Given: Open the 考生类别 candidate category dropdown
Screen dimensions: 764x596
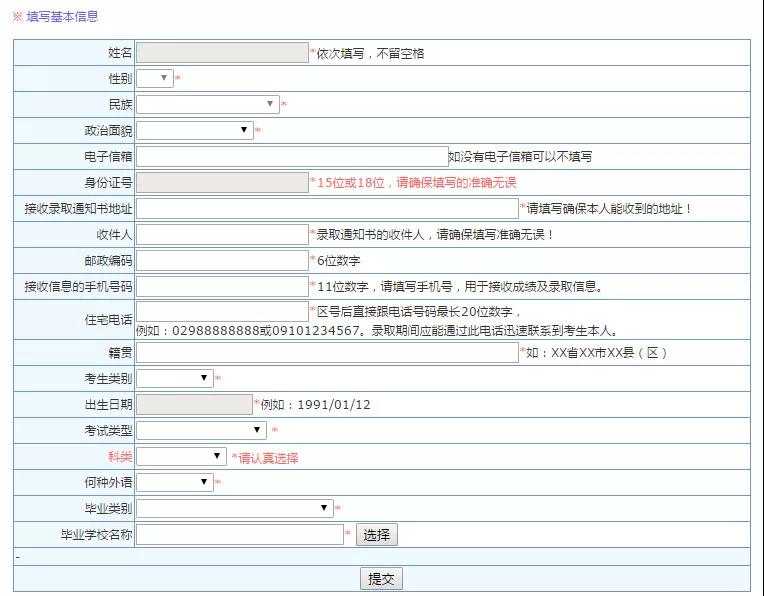Looking at the screenshot, I should [175, 378].
